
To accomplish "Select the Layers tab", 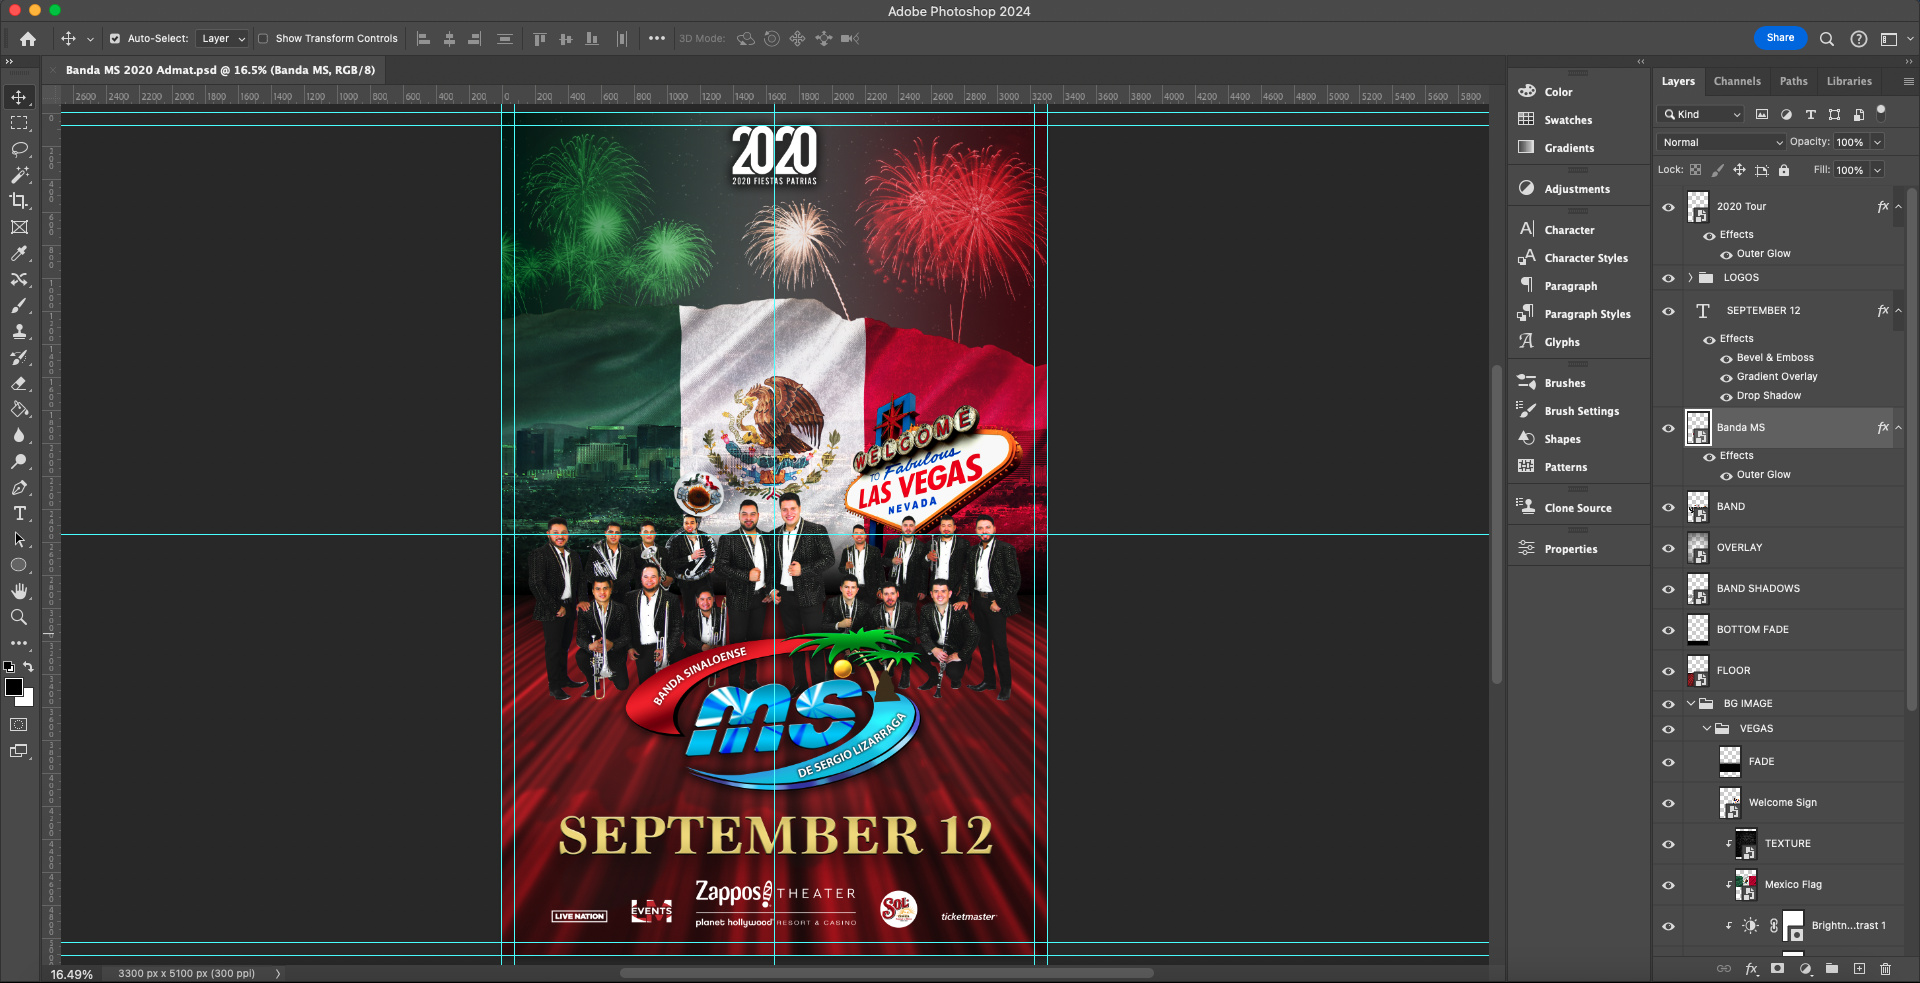I will point(1678,82).
